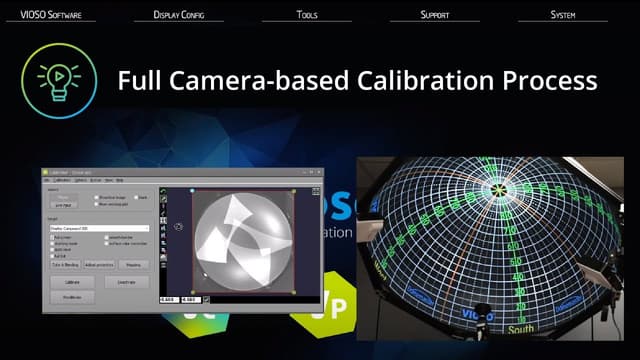Click the undo arrow at top of viewer toolbar
Screen dimensions: 640x360
coord(163,191)
